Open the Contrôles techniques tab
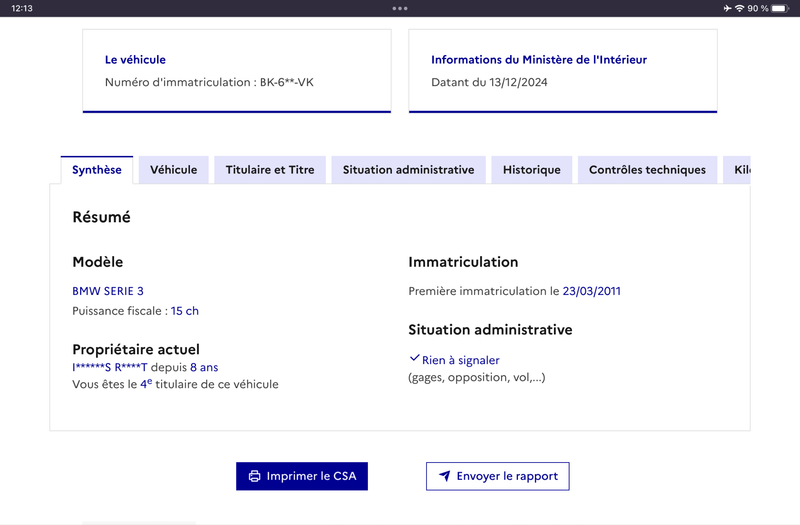This screenshot has width=800, height=525. pos(647,170)
